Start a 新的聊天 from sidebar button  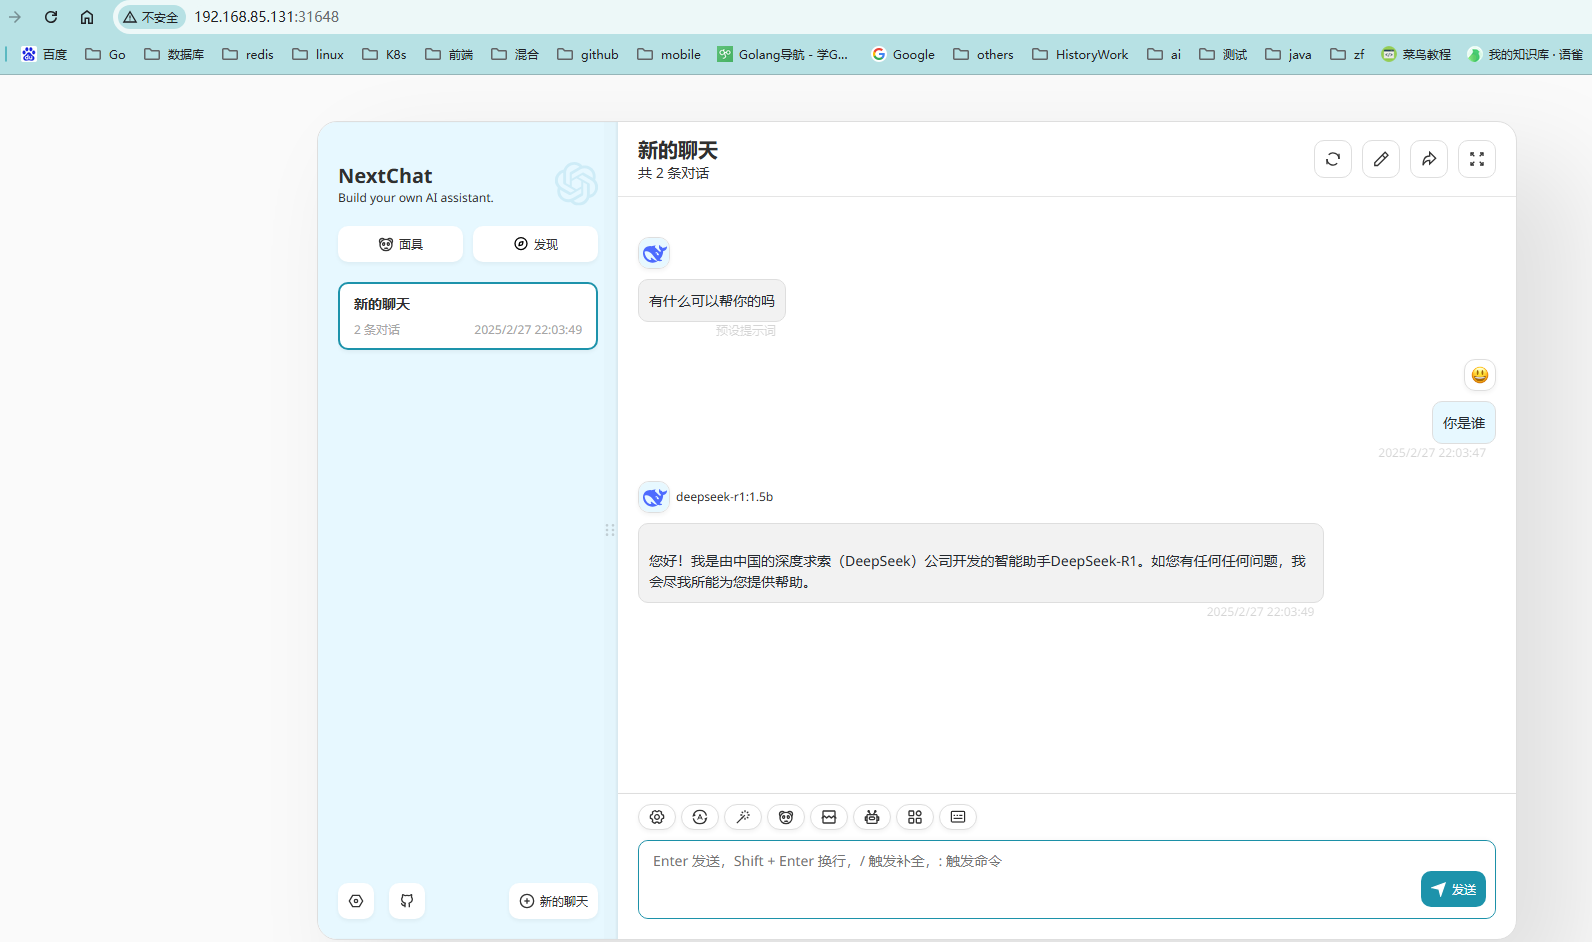(553, 901)
